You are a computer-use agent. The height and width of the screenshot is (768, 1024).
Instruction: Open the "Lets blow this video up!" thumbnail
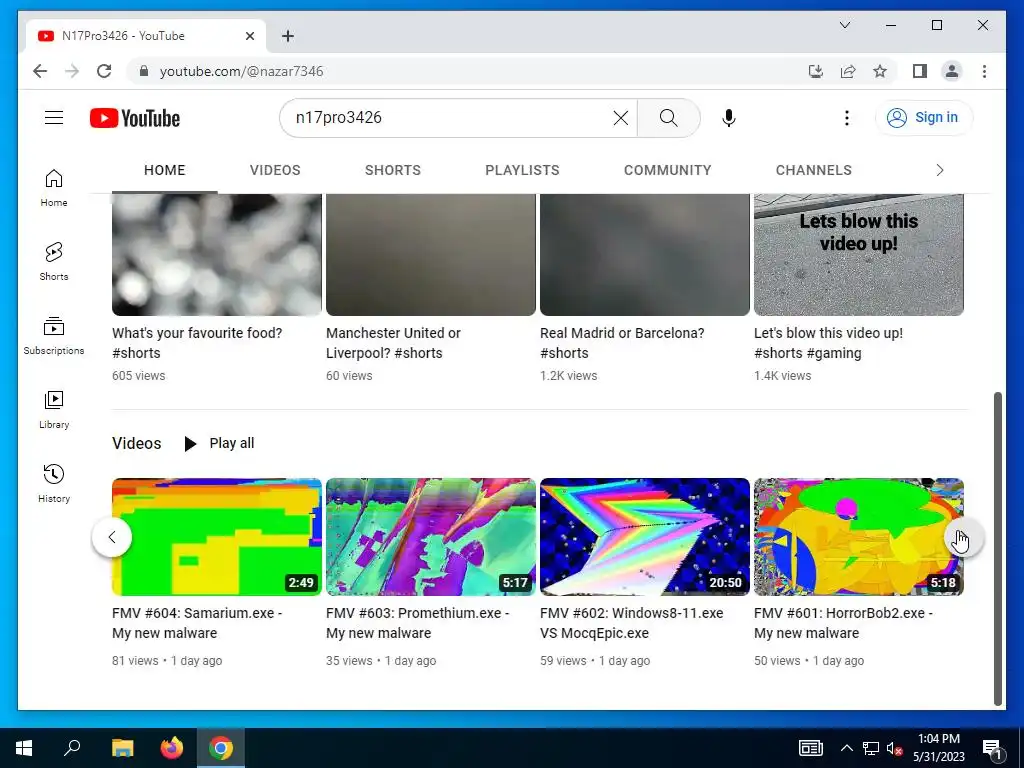pos(859,255)
